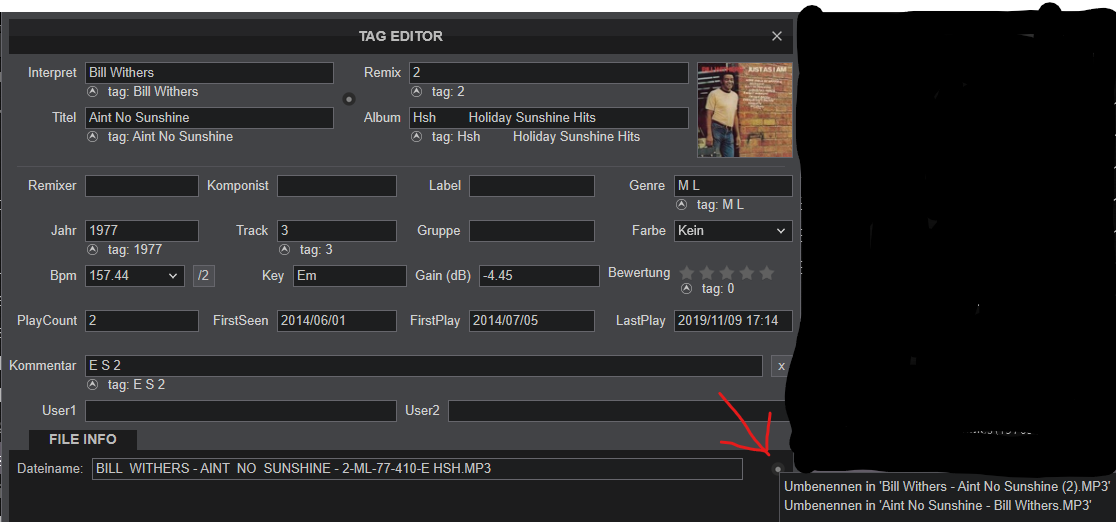Click the LastPlay field 2019/11/09 17:14

click(x=733, y=320)
